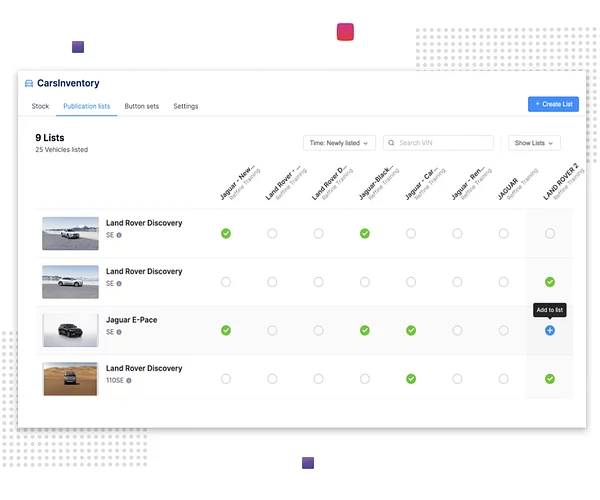The height and width of the screenshot is (500, 600).
Task: Click magnifier icon in VIN search box
Action: pos(392,143)
